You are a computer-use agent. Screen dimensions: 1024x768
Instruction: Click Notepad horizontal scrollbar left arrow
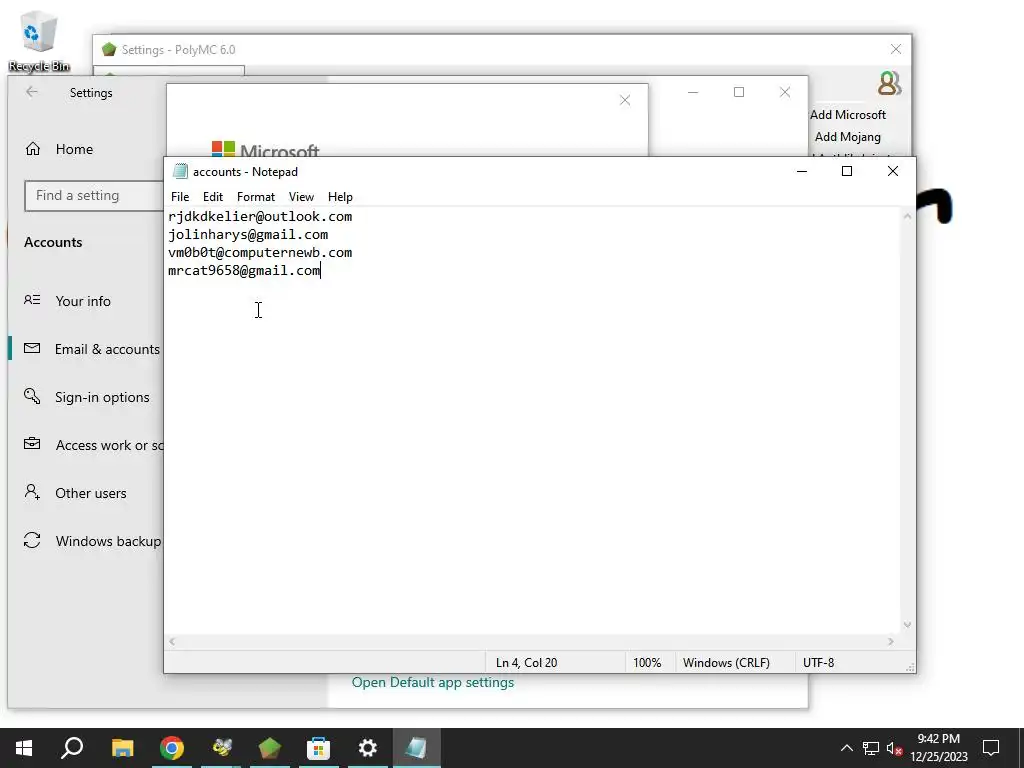pos(172,642)
